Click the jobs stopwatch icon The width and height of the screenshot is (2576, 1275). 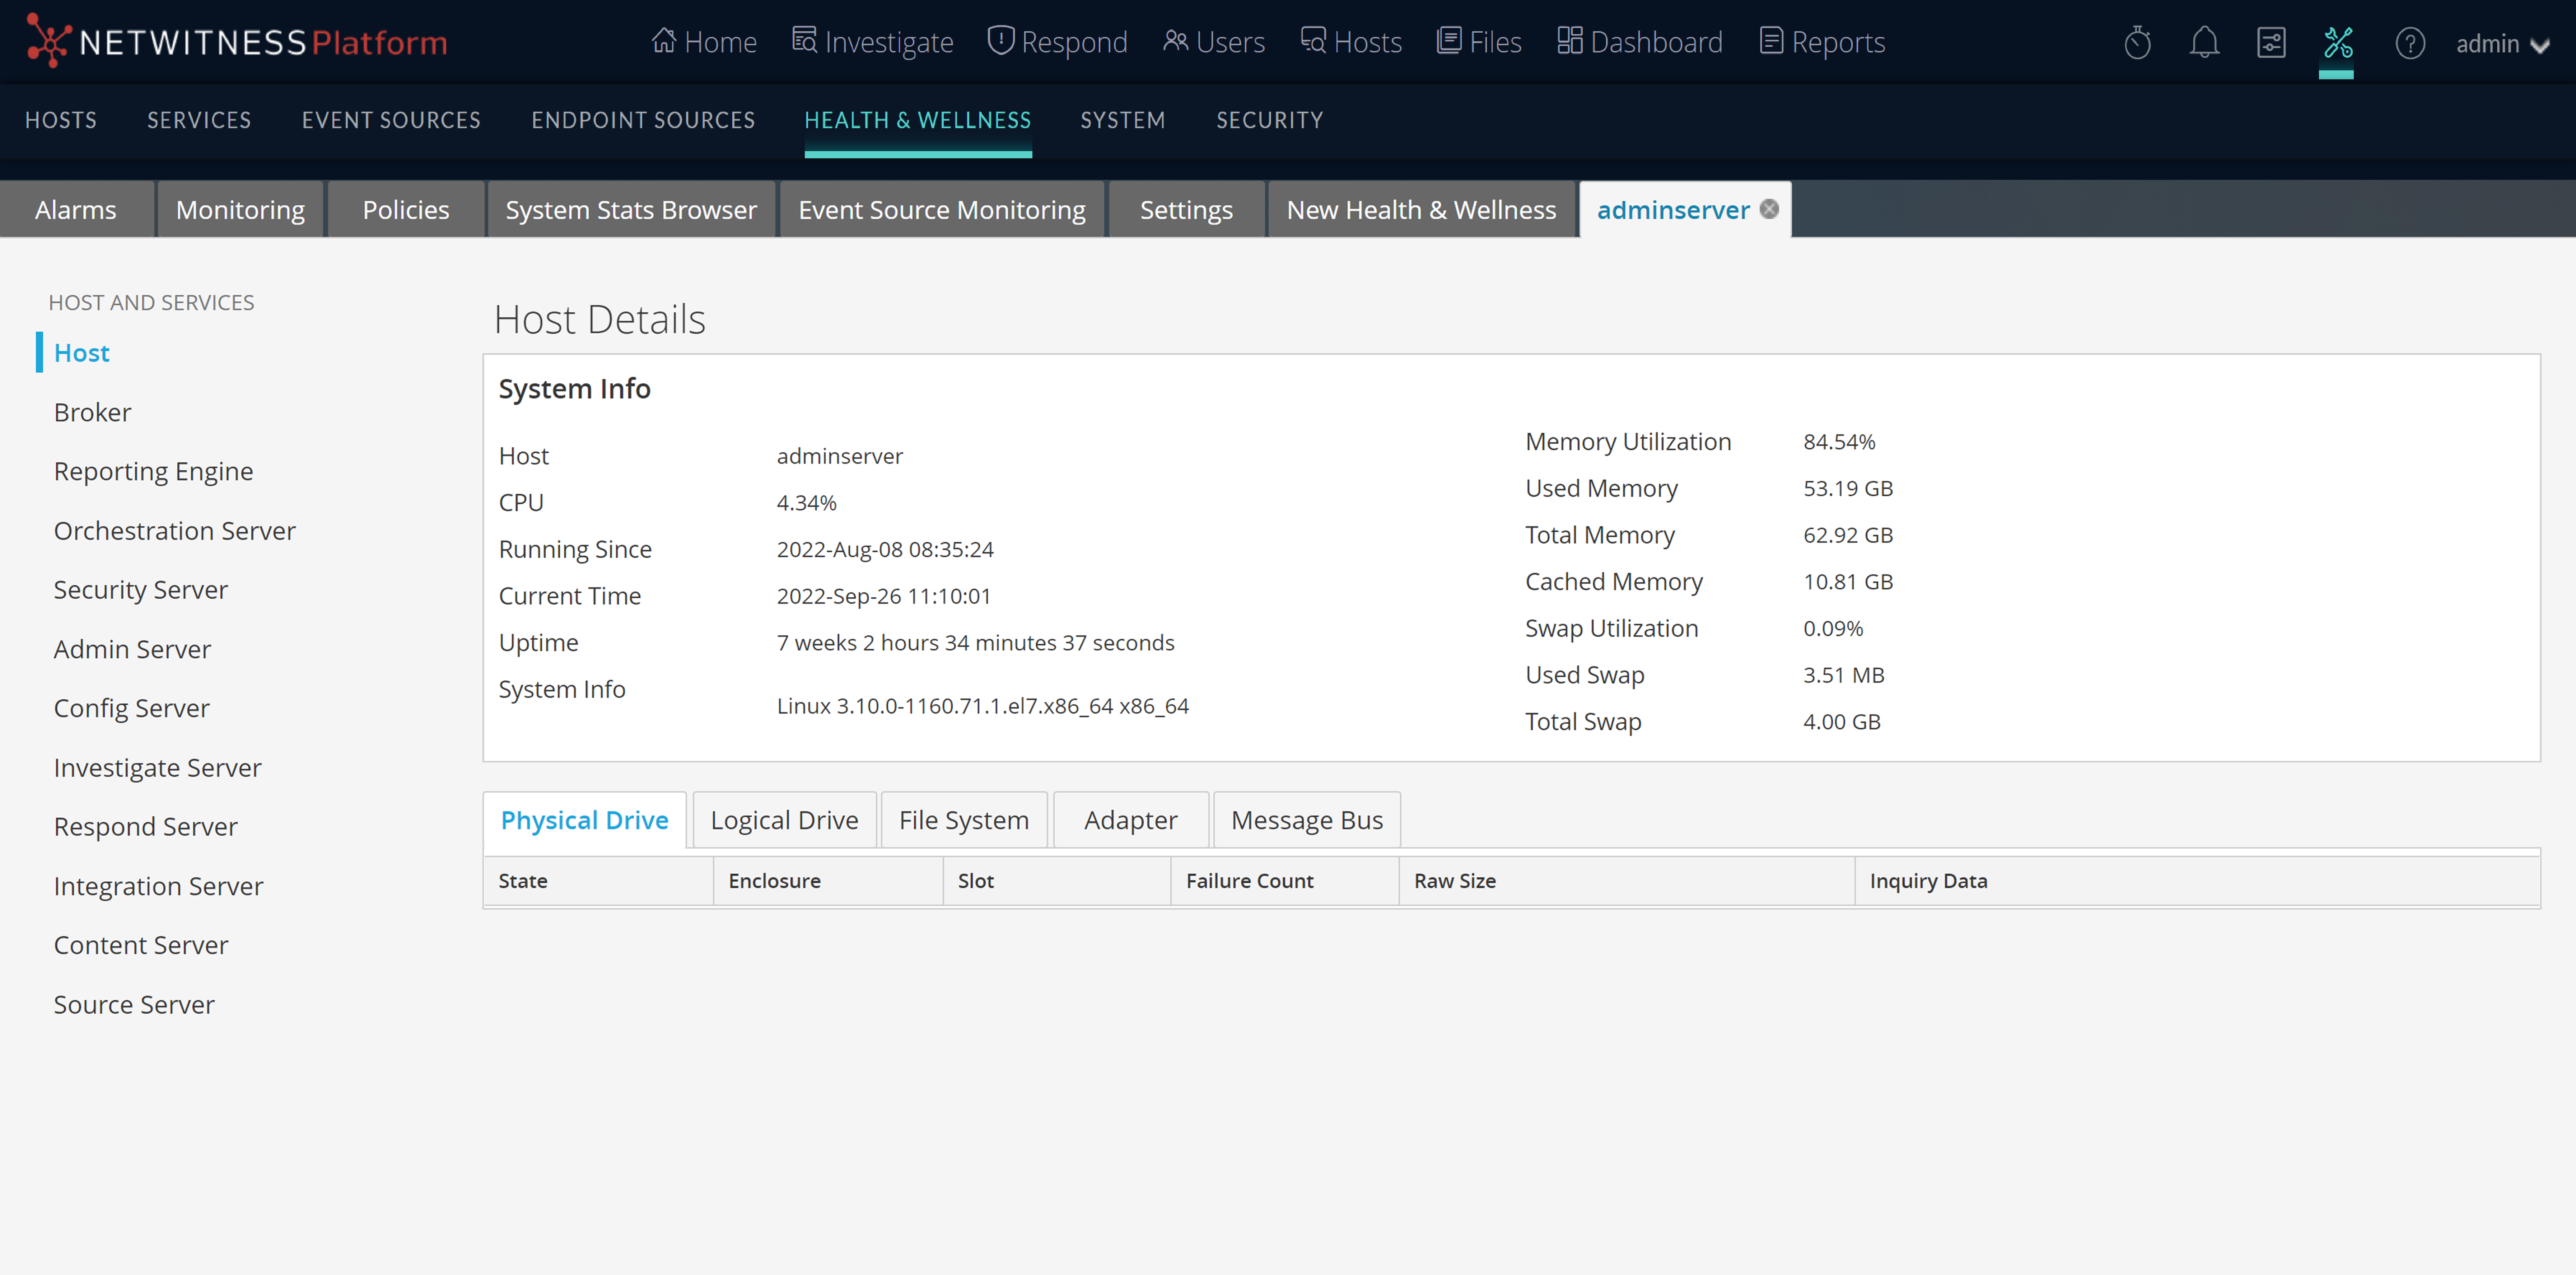pos(2138,42)
